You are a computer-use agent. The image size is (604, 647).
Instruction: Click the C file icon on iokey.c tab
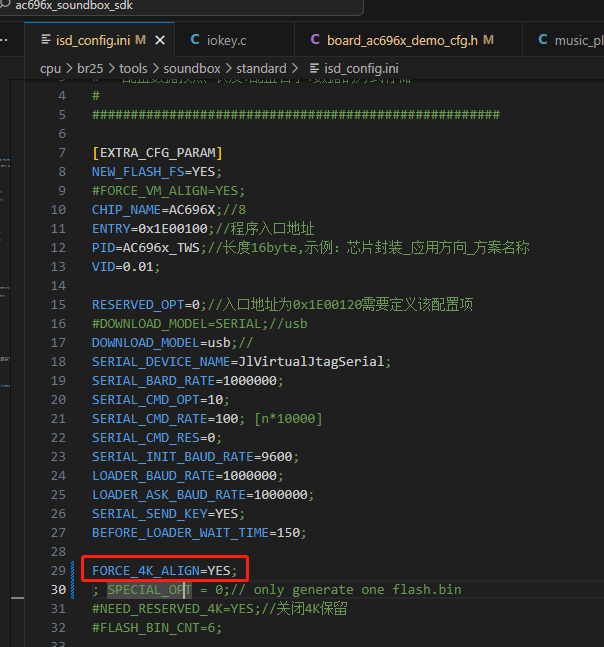click(195, 40)
